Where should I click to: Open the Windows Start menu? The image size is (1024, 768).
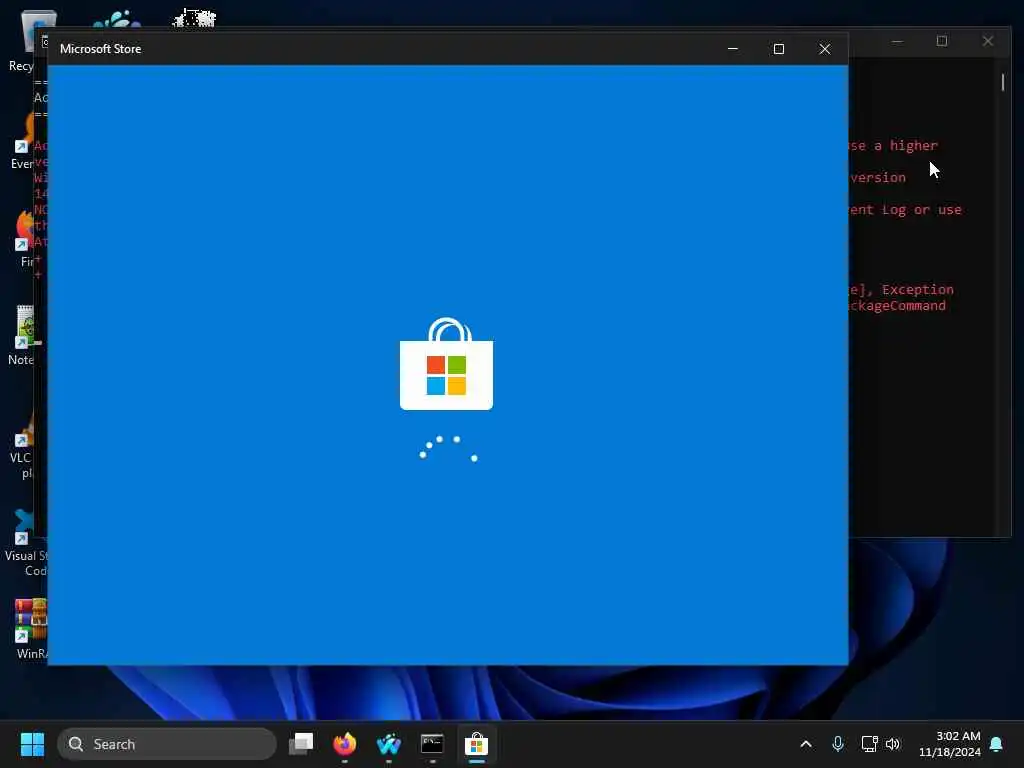[x=32, y=744]
